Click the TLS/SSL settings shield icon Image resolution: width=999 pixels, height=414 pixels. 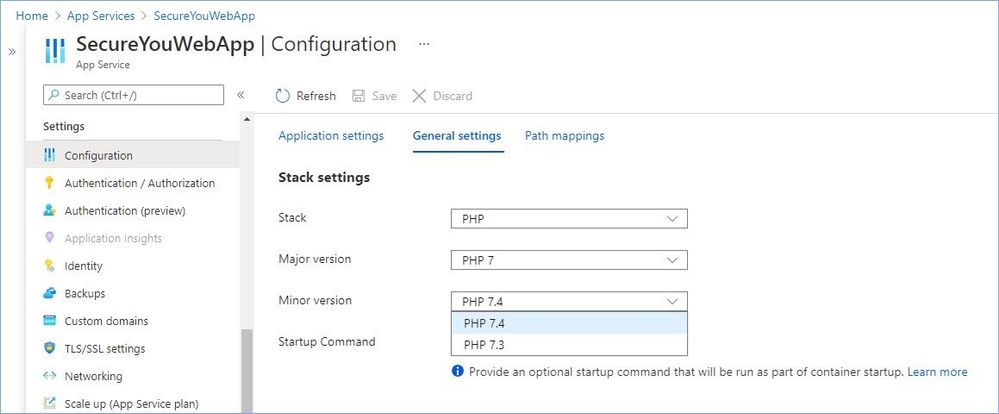49,349
